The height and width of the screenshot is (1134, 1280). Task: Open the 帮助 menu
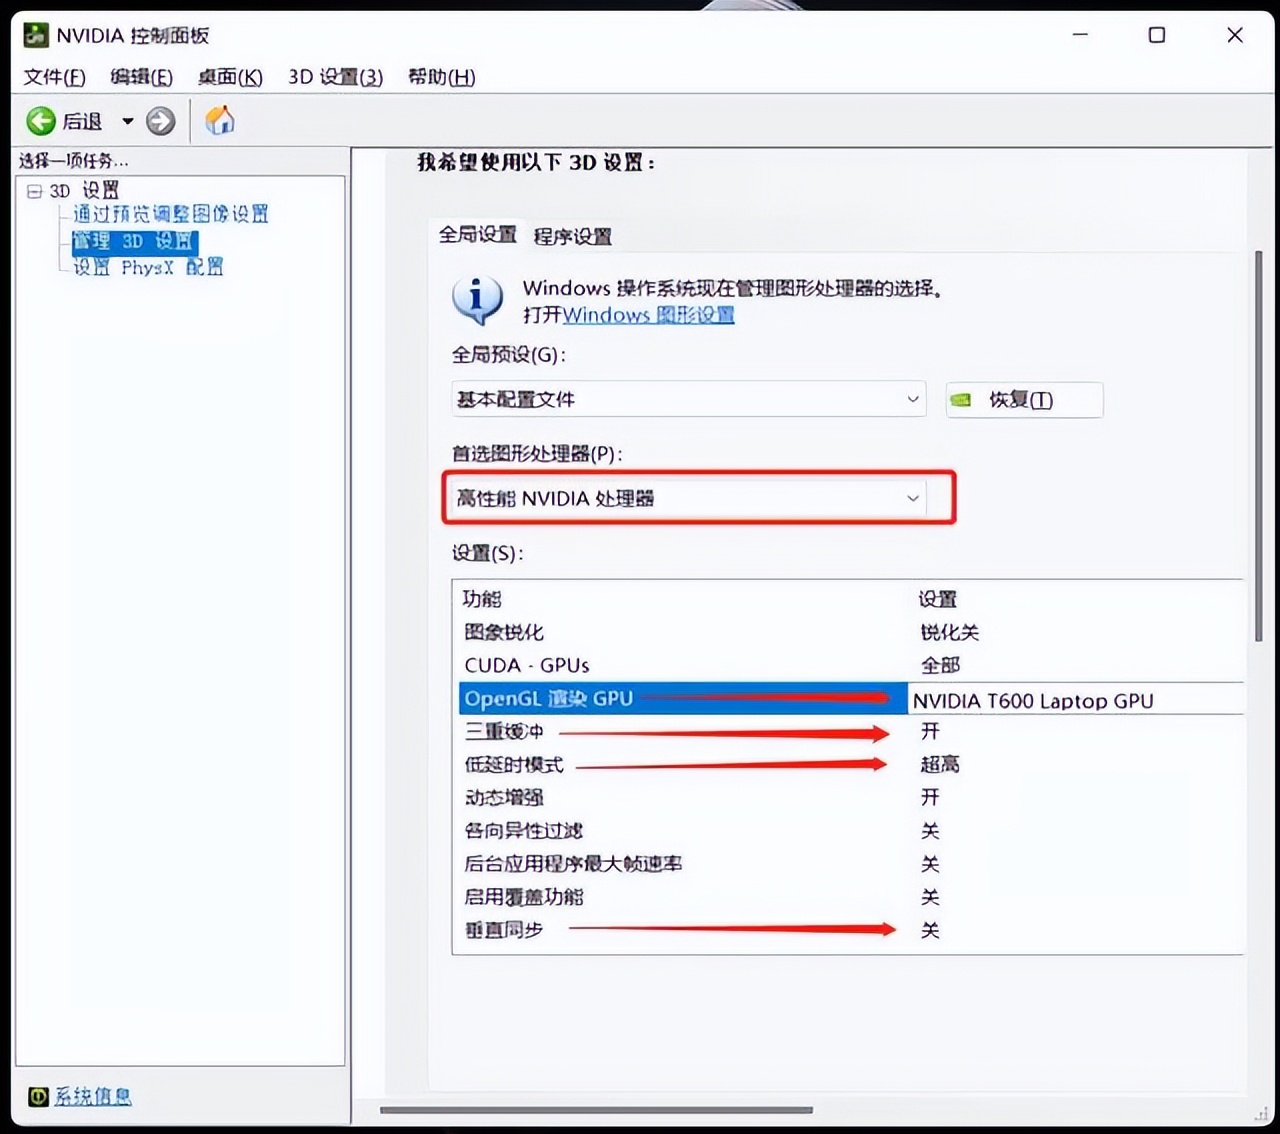[x=440, y=77]
